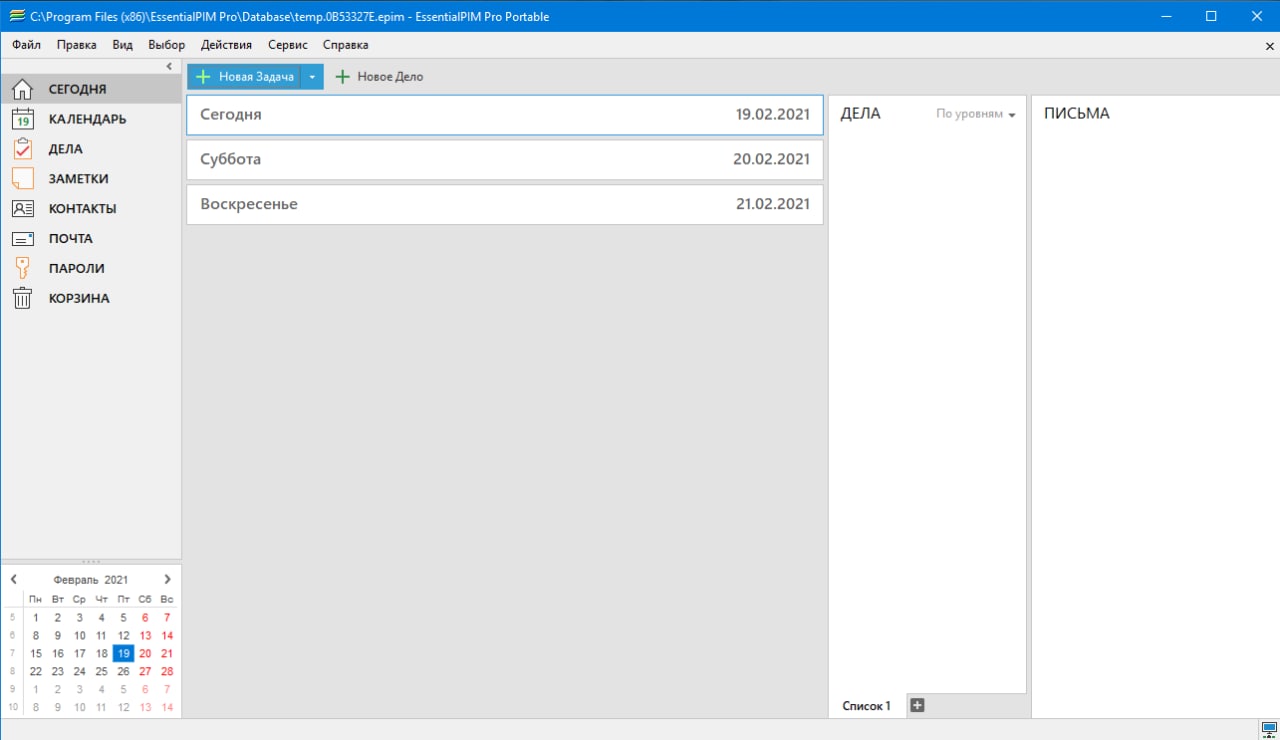Click the ДЕЛА panel header
This screenshot has width=1280, height=740.
(x=860, y=114)
